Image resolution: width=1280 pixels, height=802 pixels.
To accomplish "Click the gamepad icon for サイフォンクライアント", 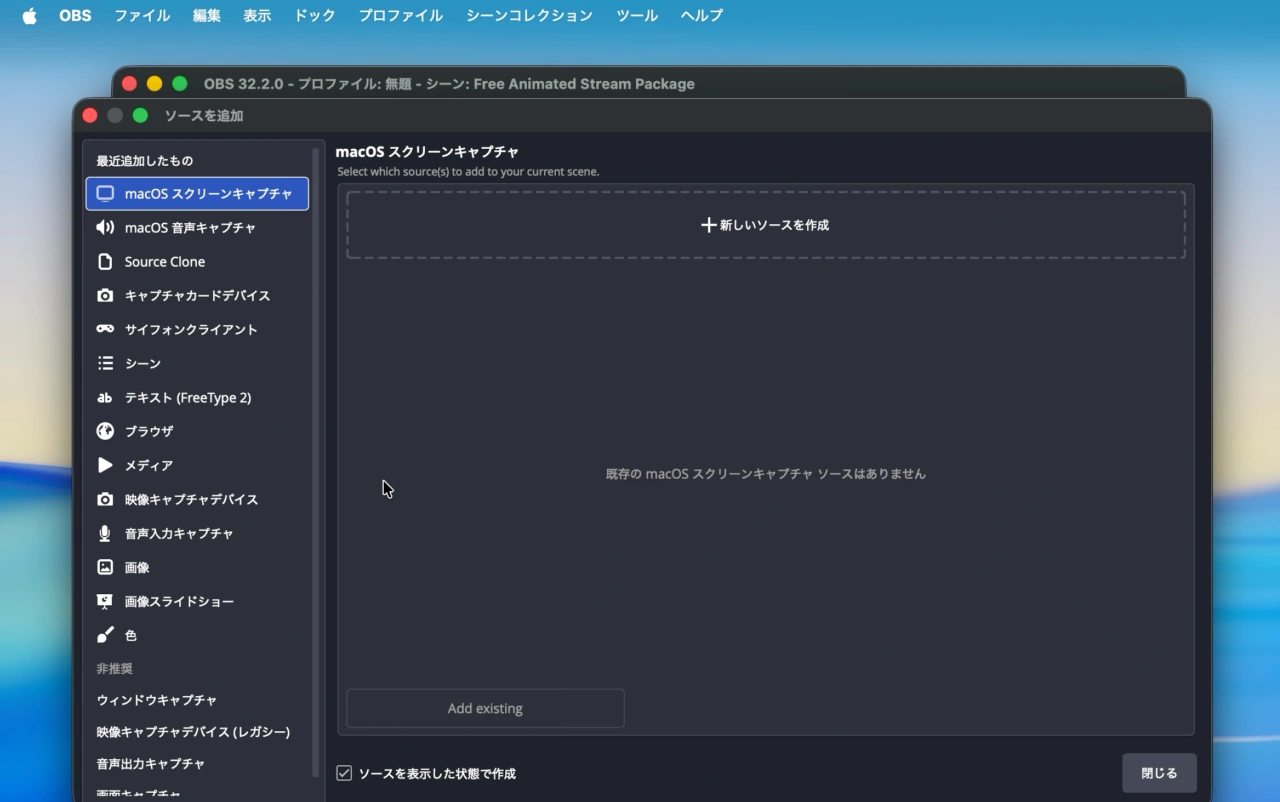I will (x=105, y=330).
